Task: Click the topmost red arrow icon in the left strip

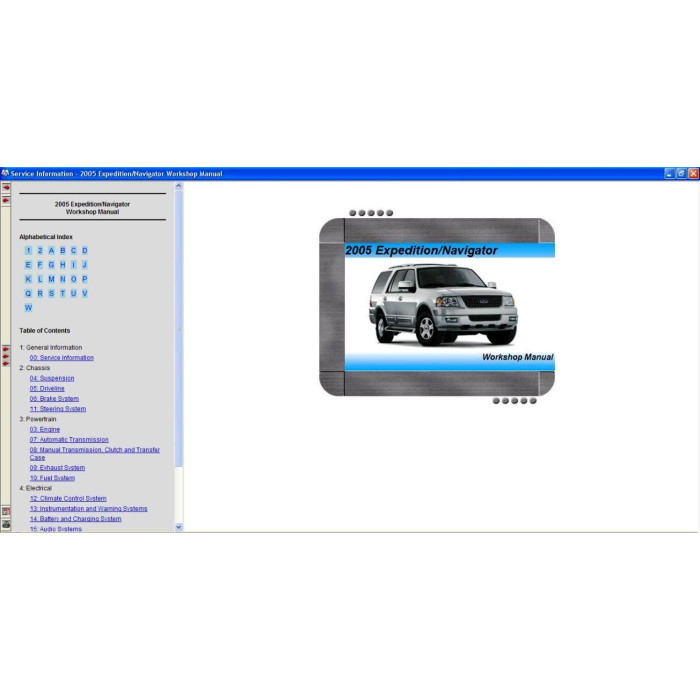Action: 6,187
